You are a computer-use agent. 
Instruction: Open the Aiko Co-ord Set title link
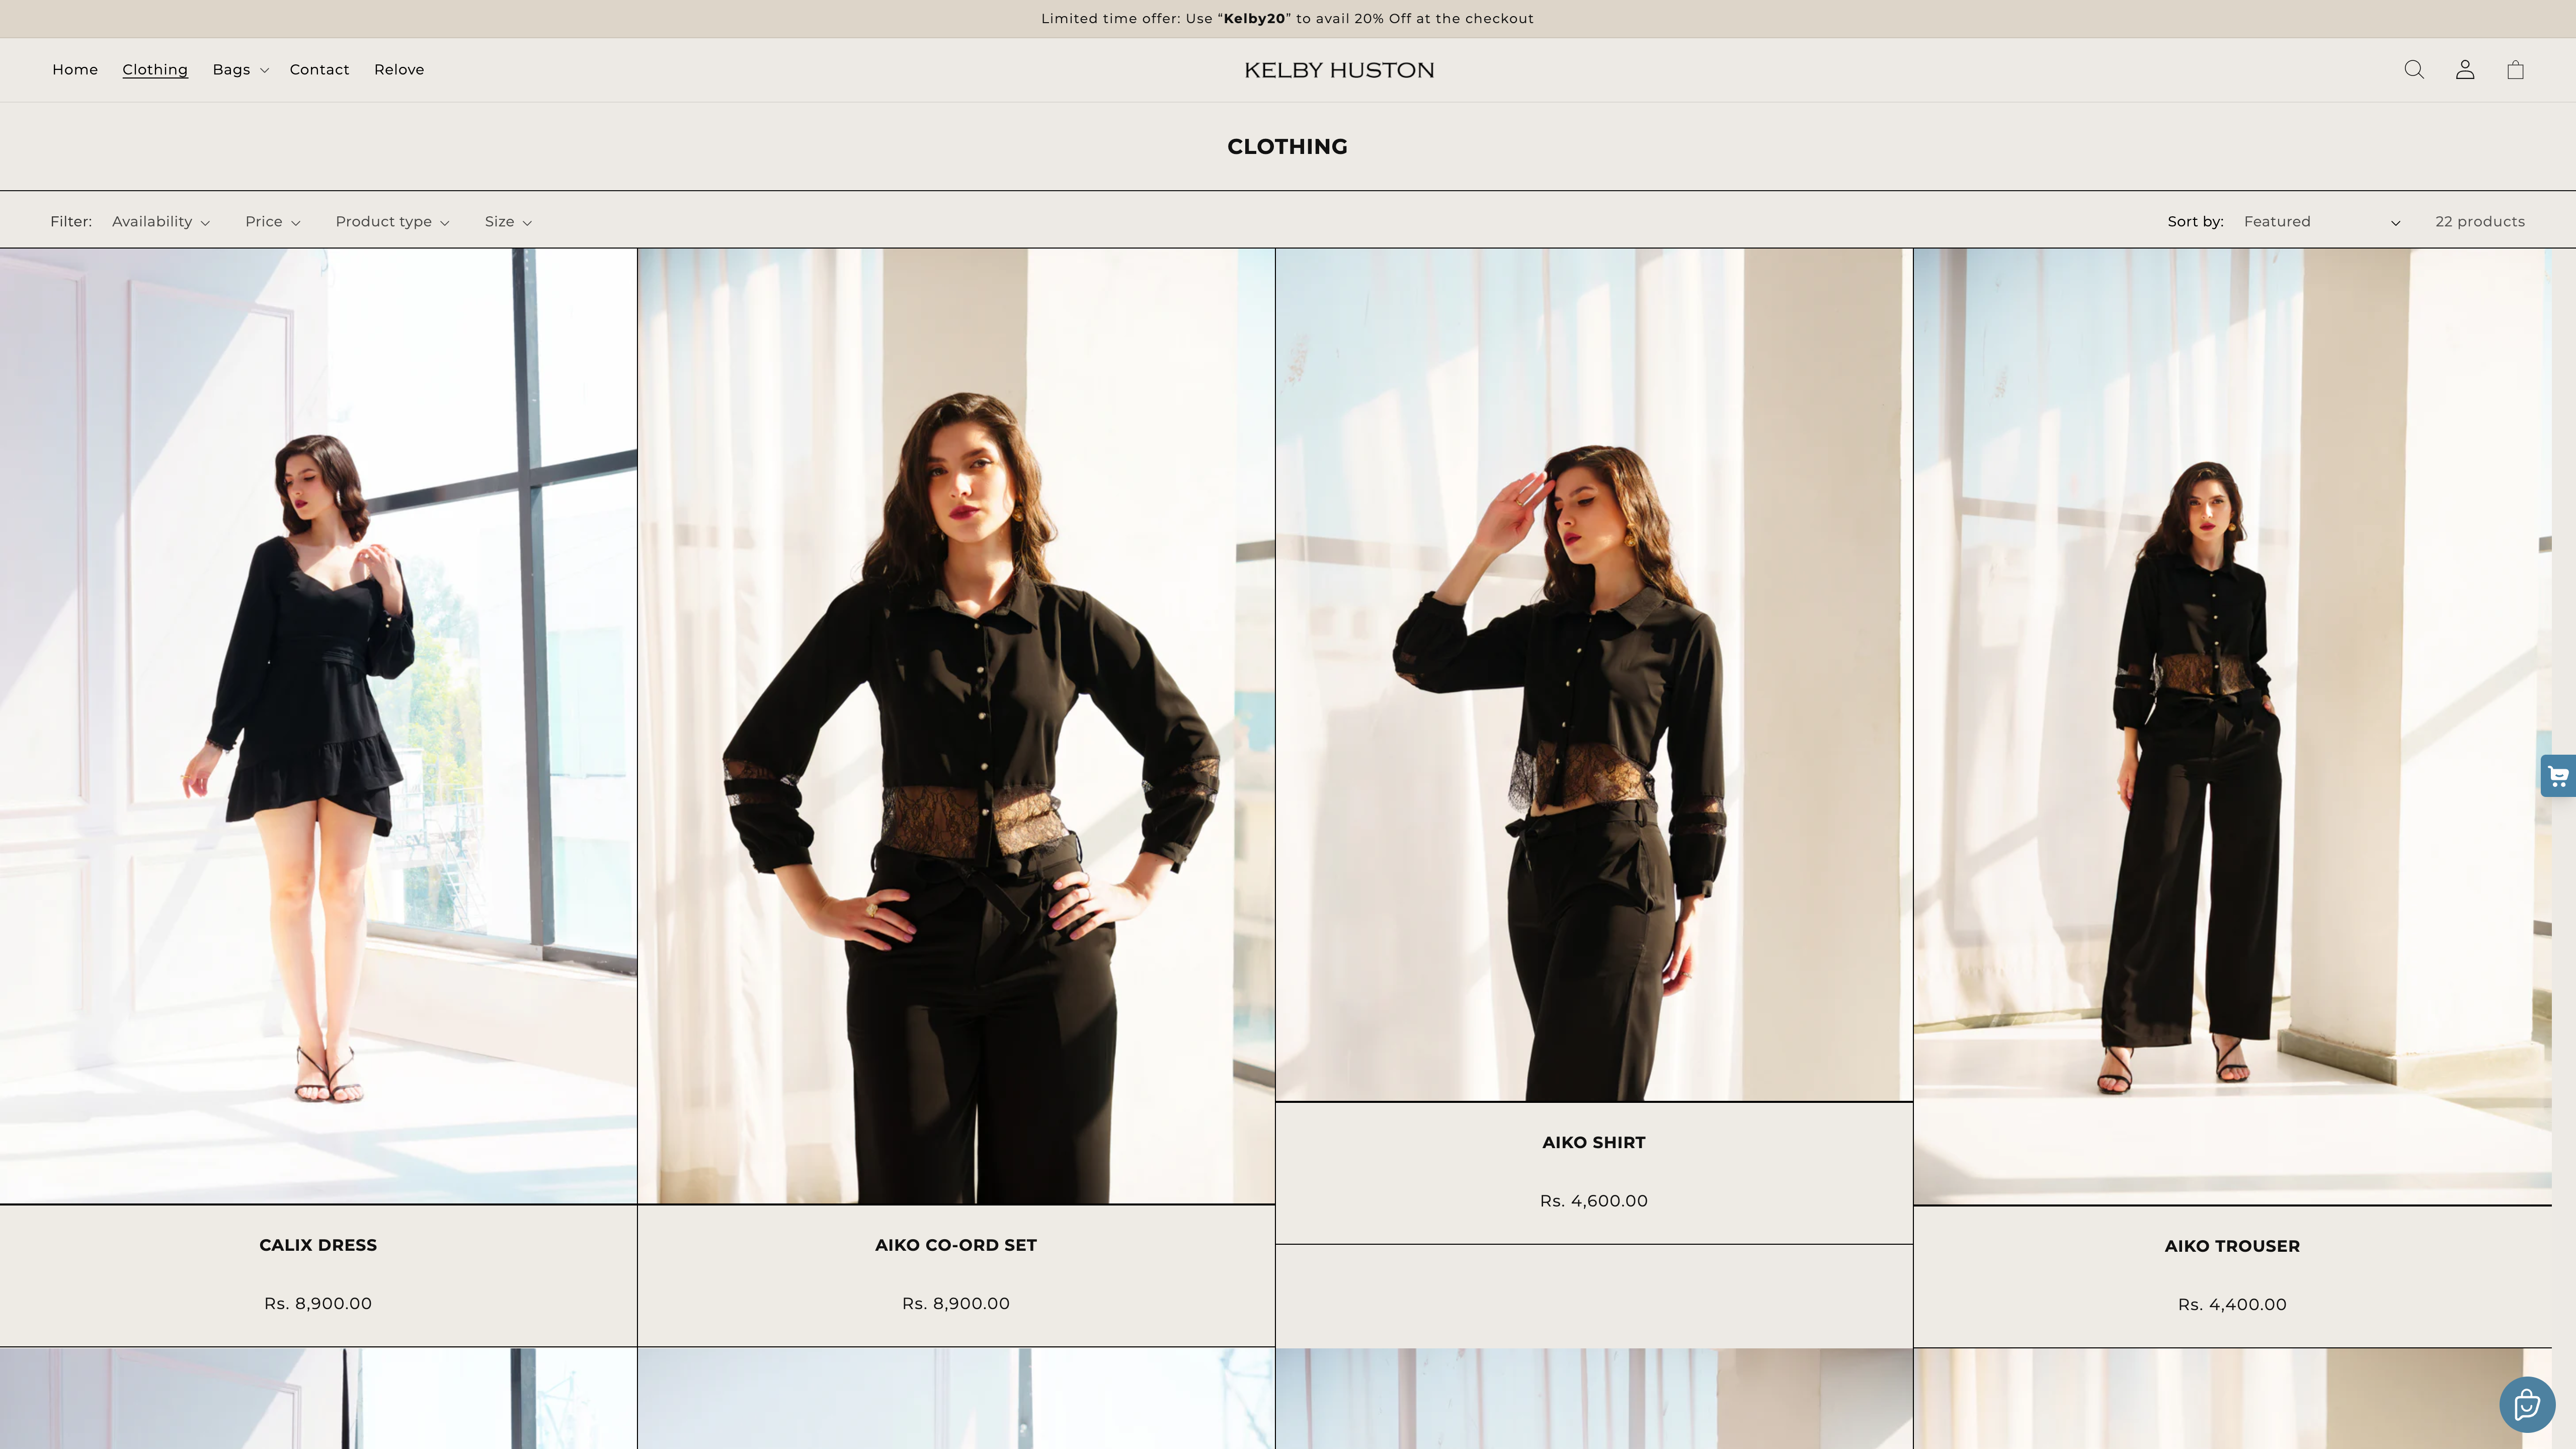(956, 1245)
